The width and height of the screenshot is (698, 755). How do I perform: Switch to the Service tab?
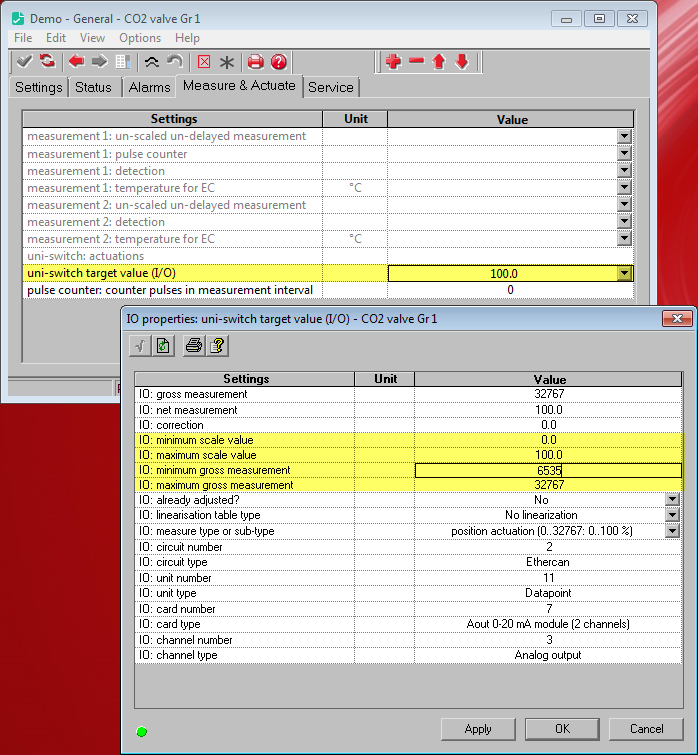click(x=331, y=87)
